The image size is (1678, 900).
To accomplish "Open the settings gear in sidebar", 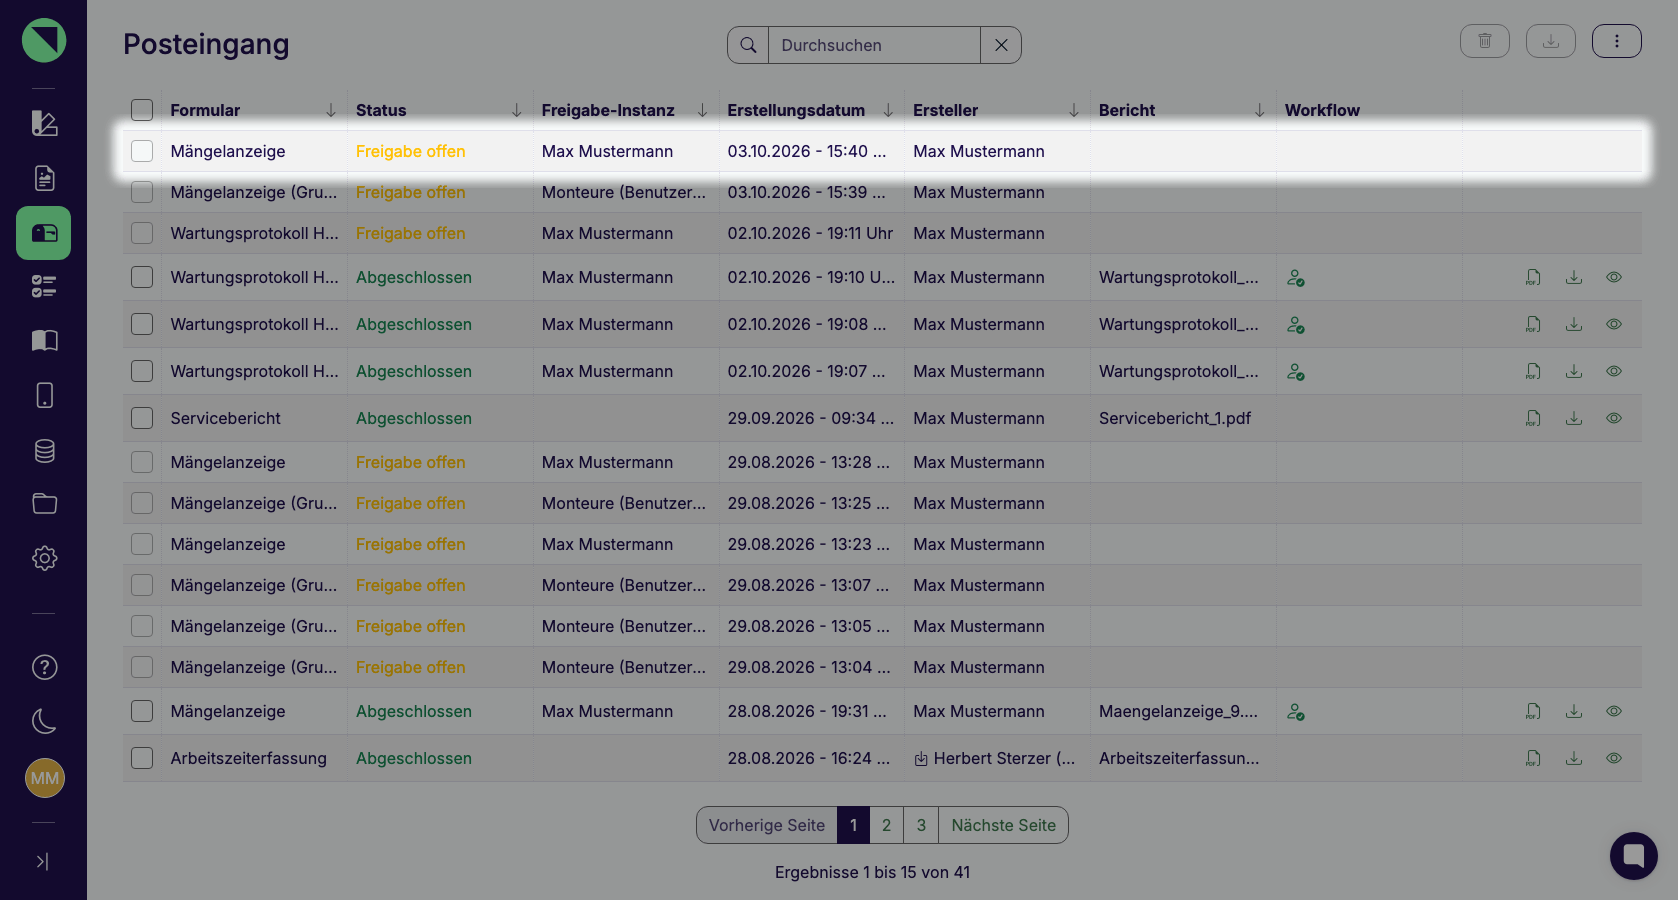I will [44, 558].
